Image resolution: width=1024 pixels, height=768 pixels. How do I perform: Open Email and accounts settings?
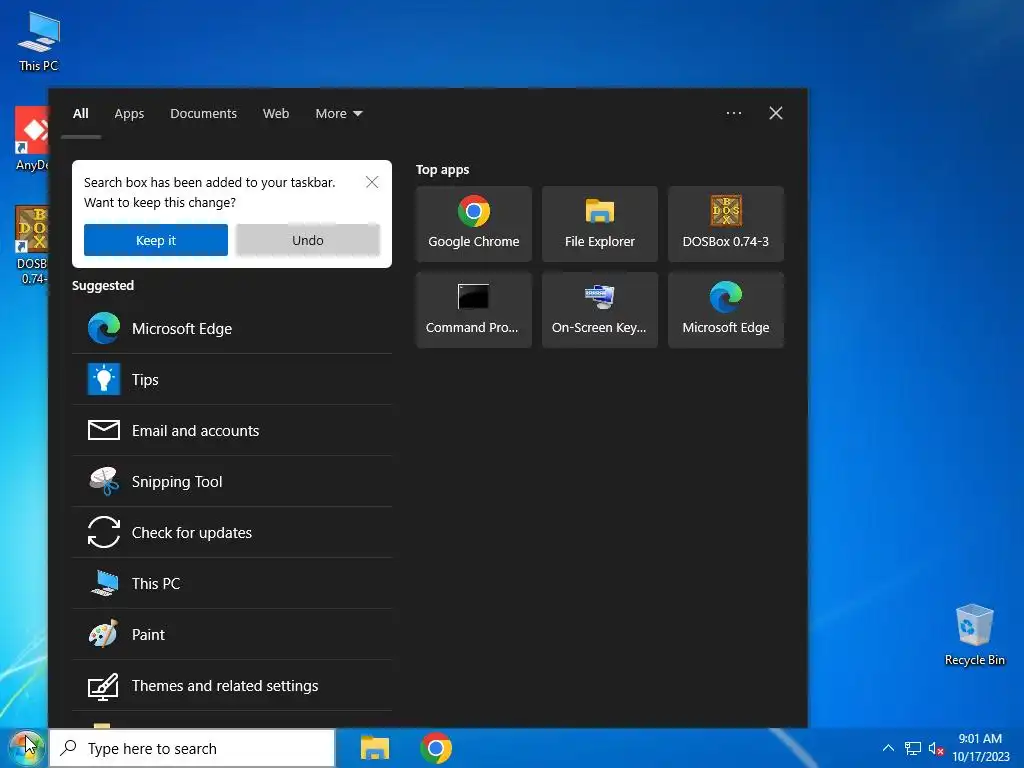232,430
